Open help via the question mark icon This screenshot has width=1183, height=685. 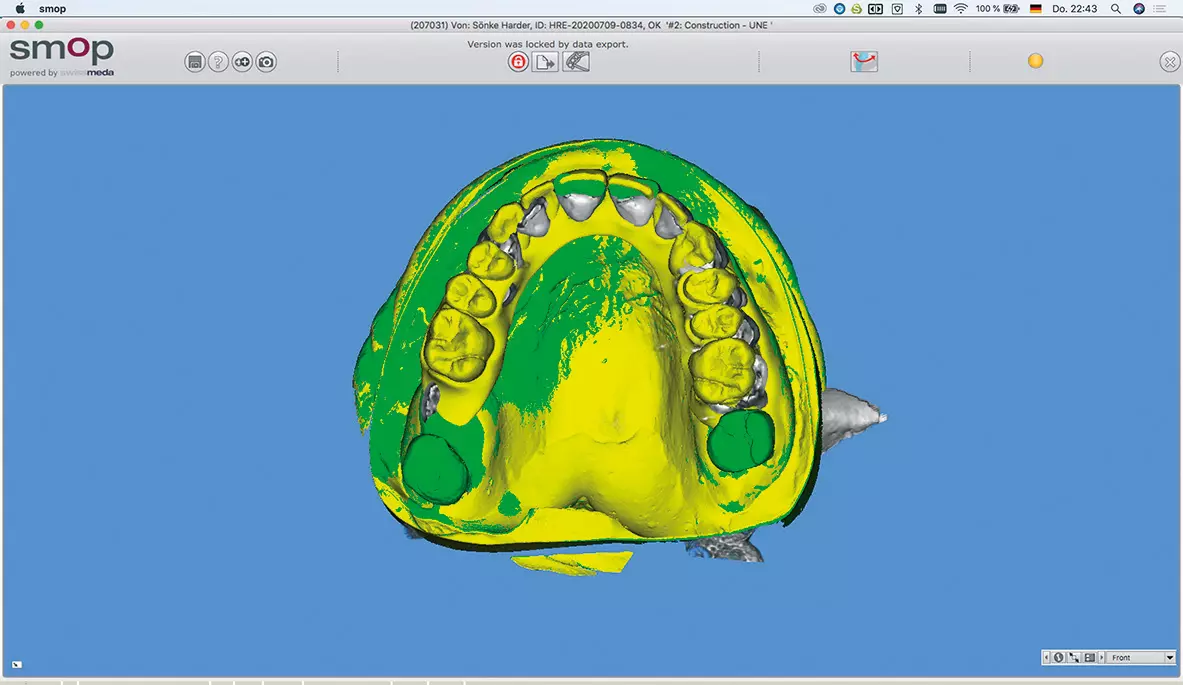pos(218,62)
